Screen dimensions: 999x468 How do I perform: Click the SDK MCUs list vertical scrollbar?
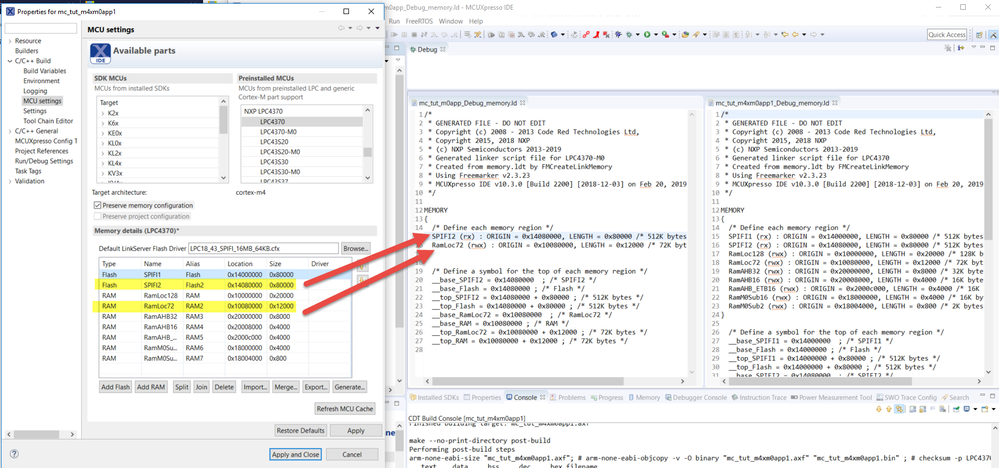tap(224, 139)
